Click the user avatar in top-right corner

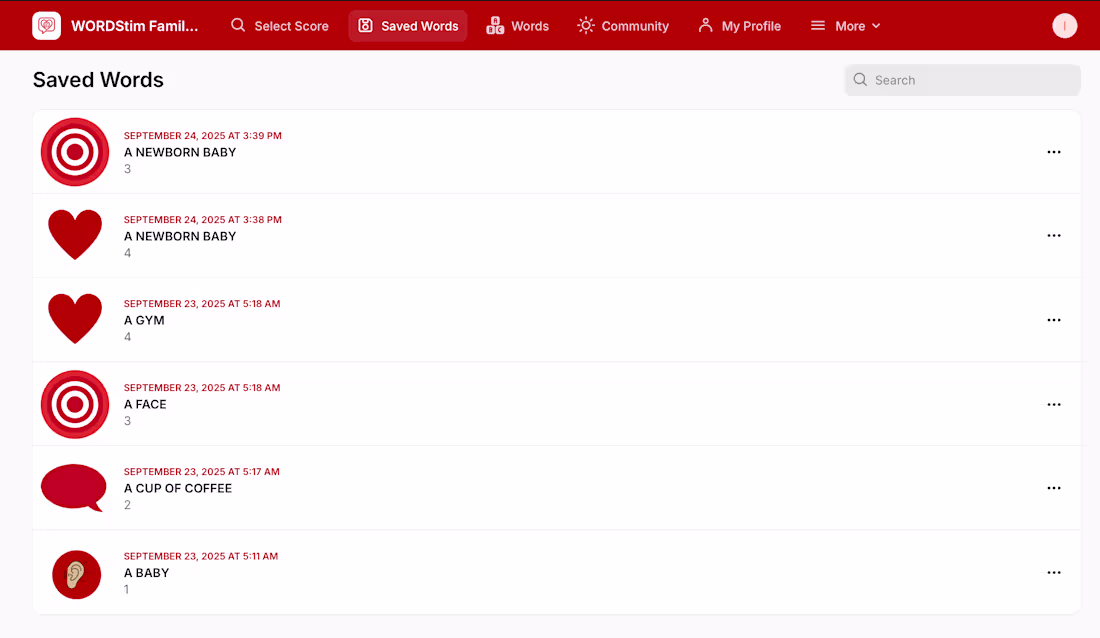pyautogui.click(x=1064, y=26)
